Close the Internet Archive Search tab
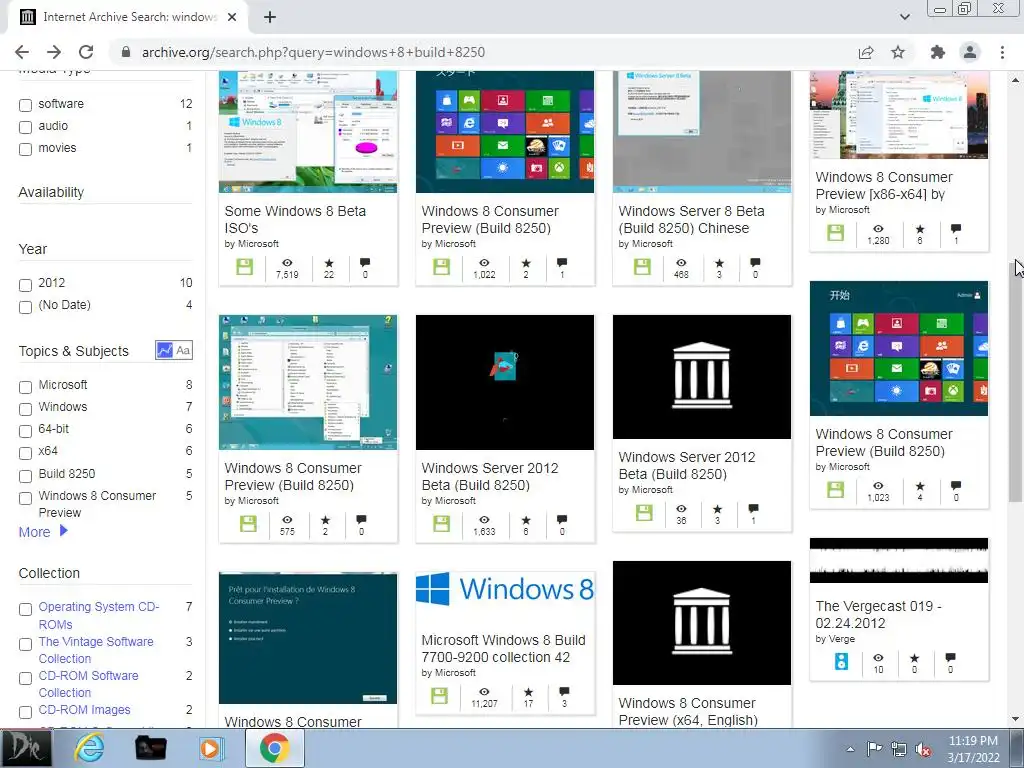Image resolution: width=1024 pixels, height=768 pixels. coord(232,18)
